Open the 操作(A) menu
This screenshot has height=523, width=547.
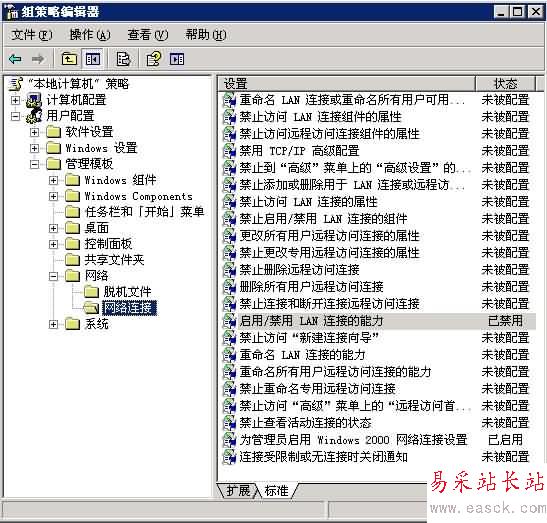pos(90,35)
